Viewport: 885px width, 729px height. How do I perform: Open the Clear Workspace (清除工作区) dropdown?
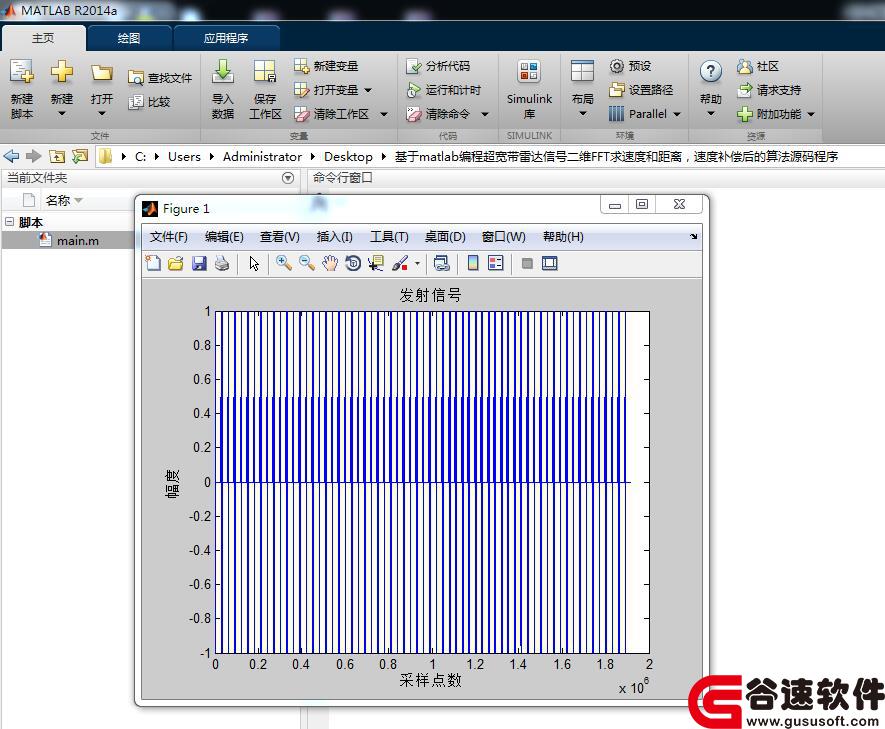(x=384, y=114)
